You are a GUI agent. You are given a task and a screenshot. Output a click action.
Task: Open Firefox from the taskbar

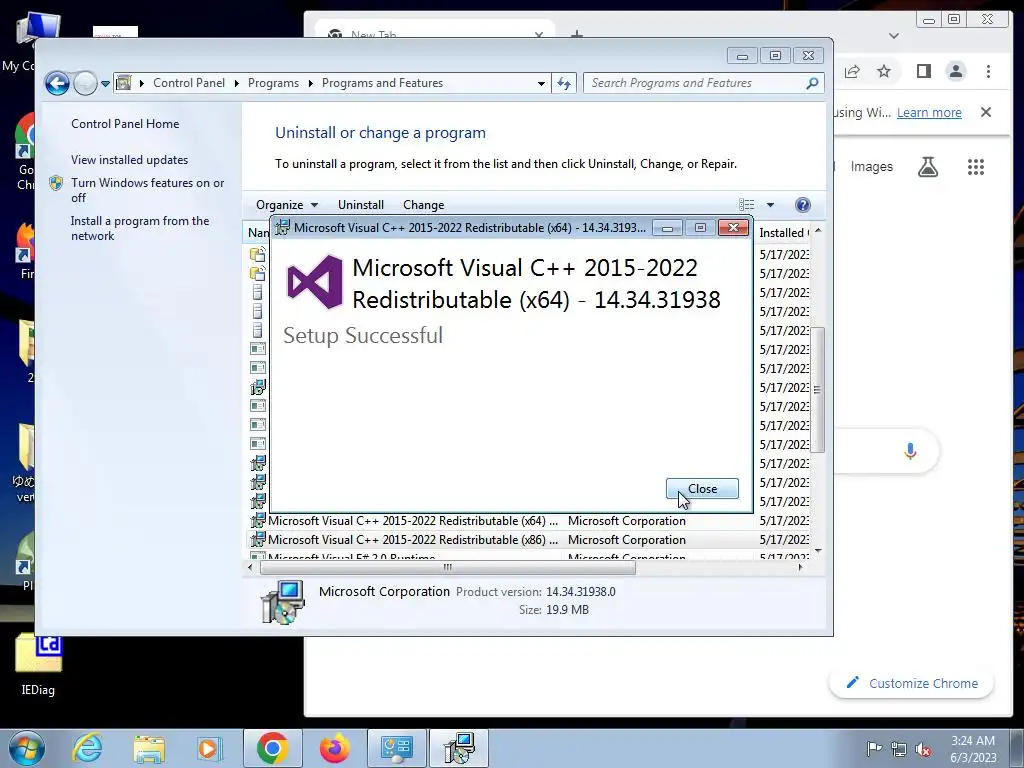point(334,748)
